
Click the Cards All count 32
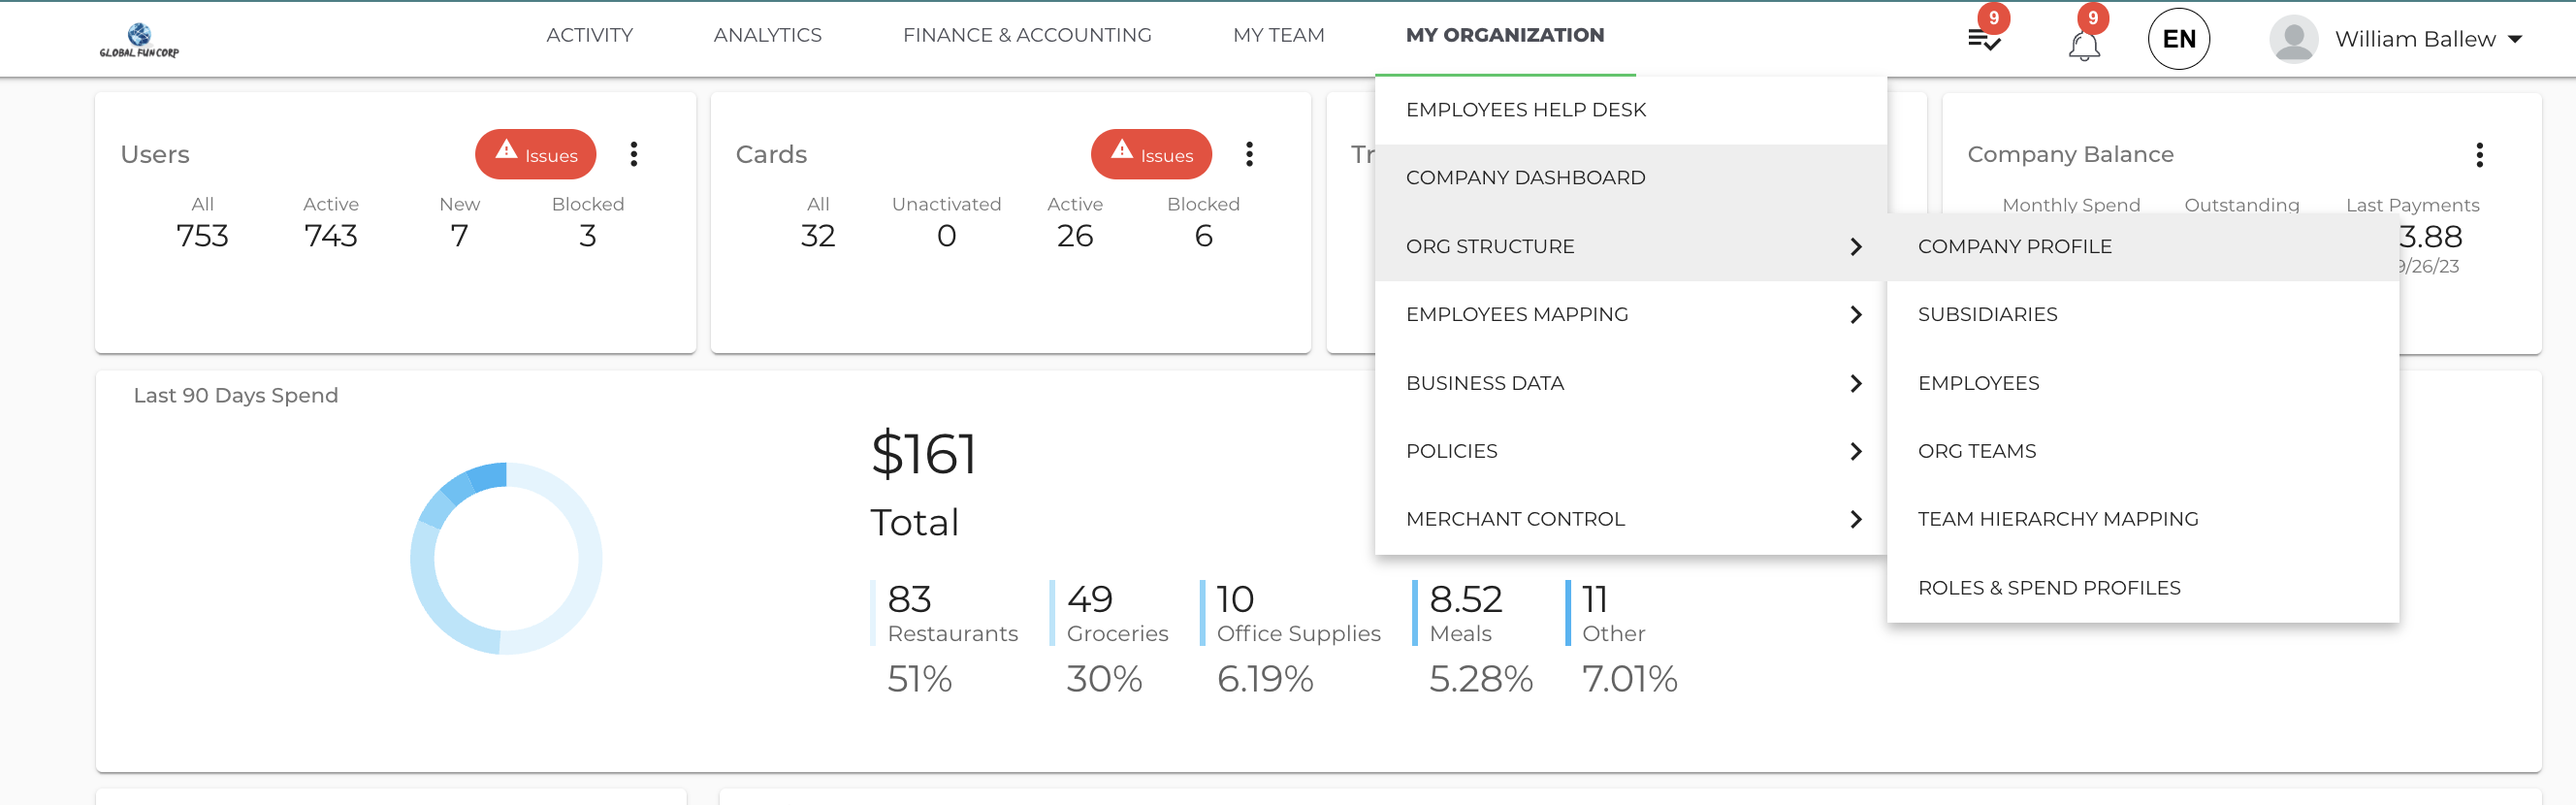pos(818,237)
